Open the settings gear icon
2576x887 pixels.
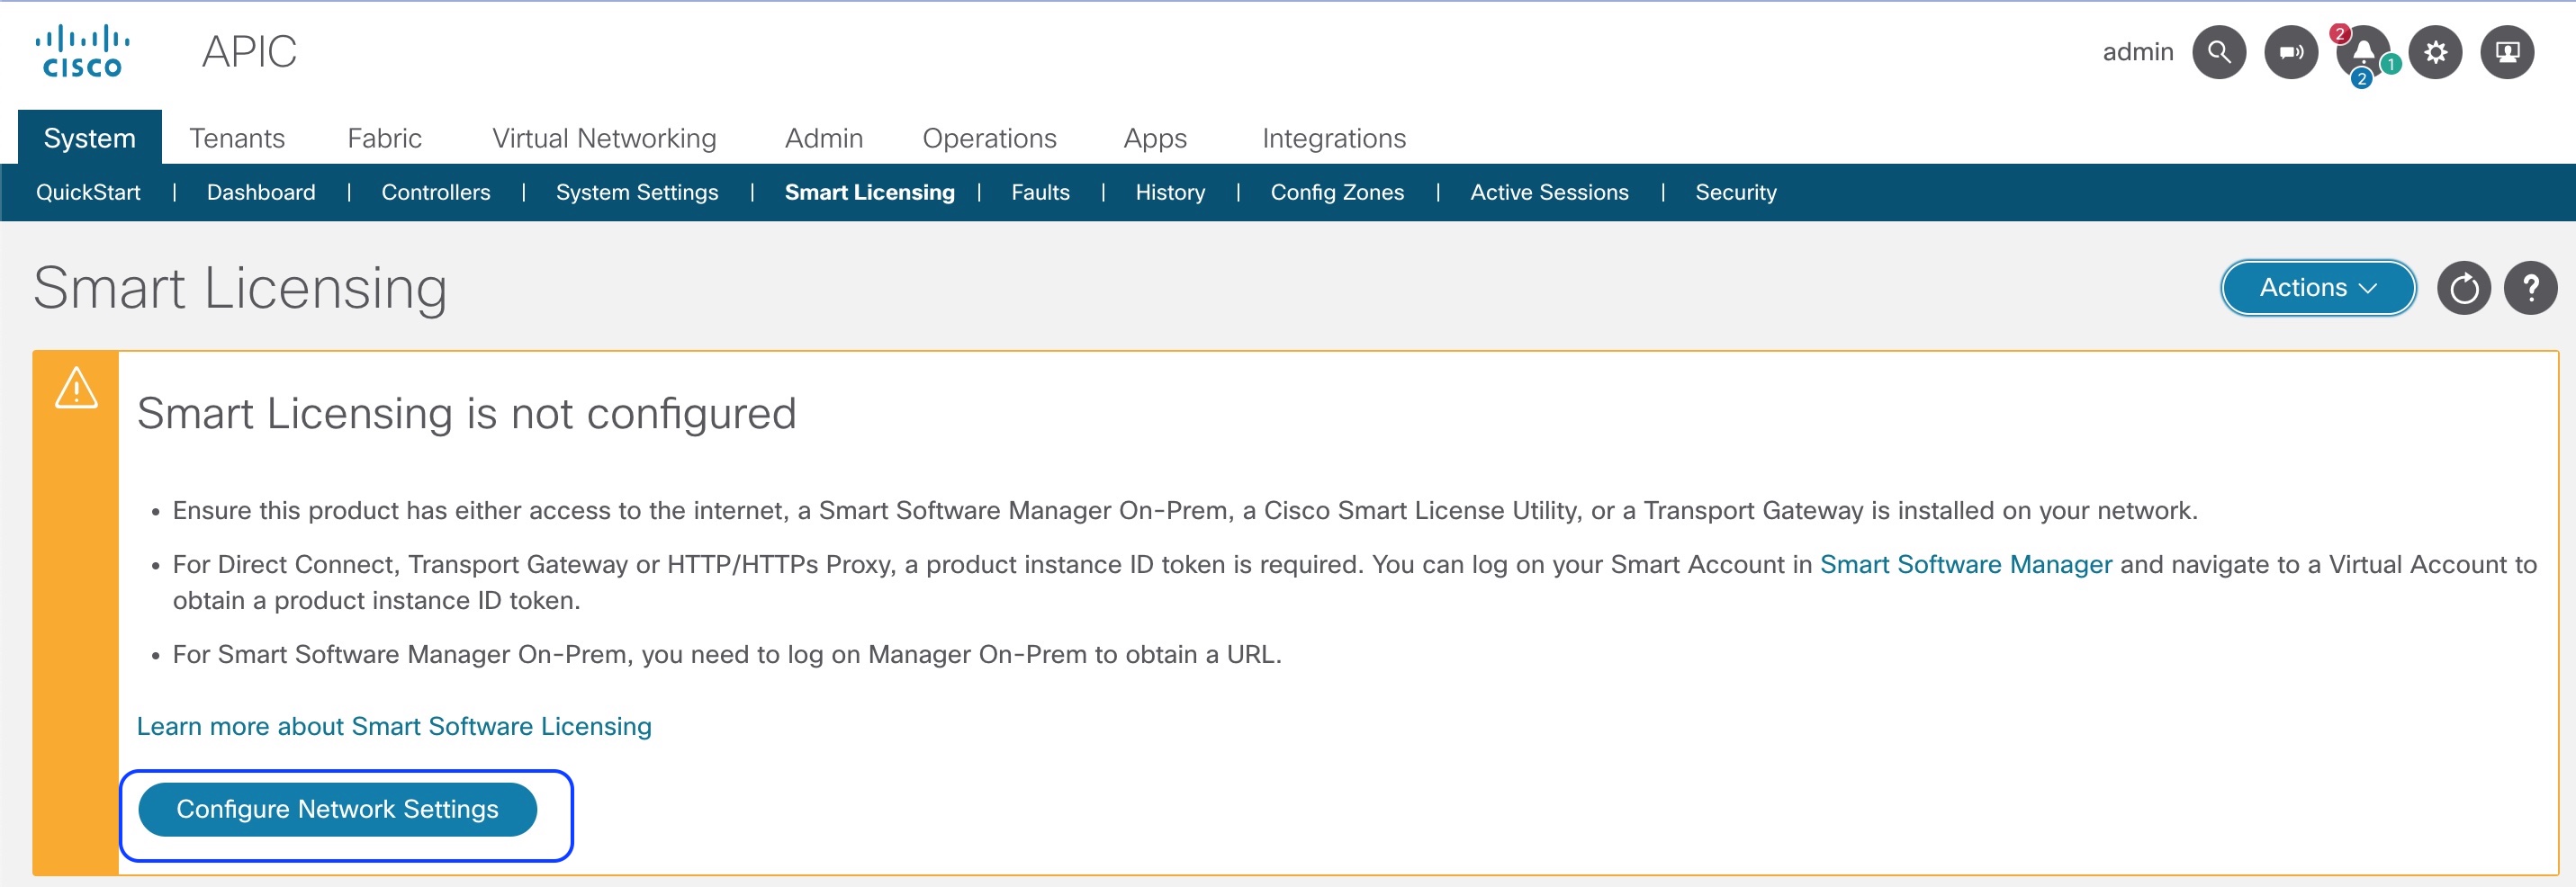[x=2435, y=52]
